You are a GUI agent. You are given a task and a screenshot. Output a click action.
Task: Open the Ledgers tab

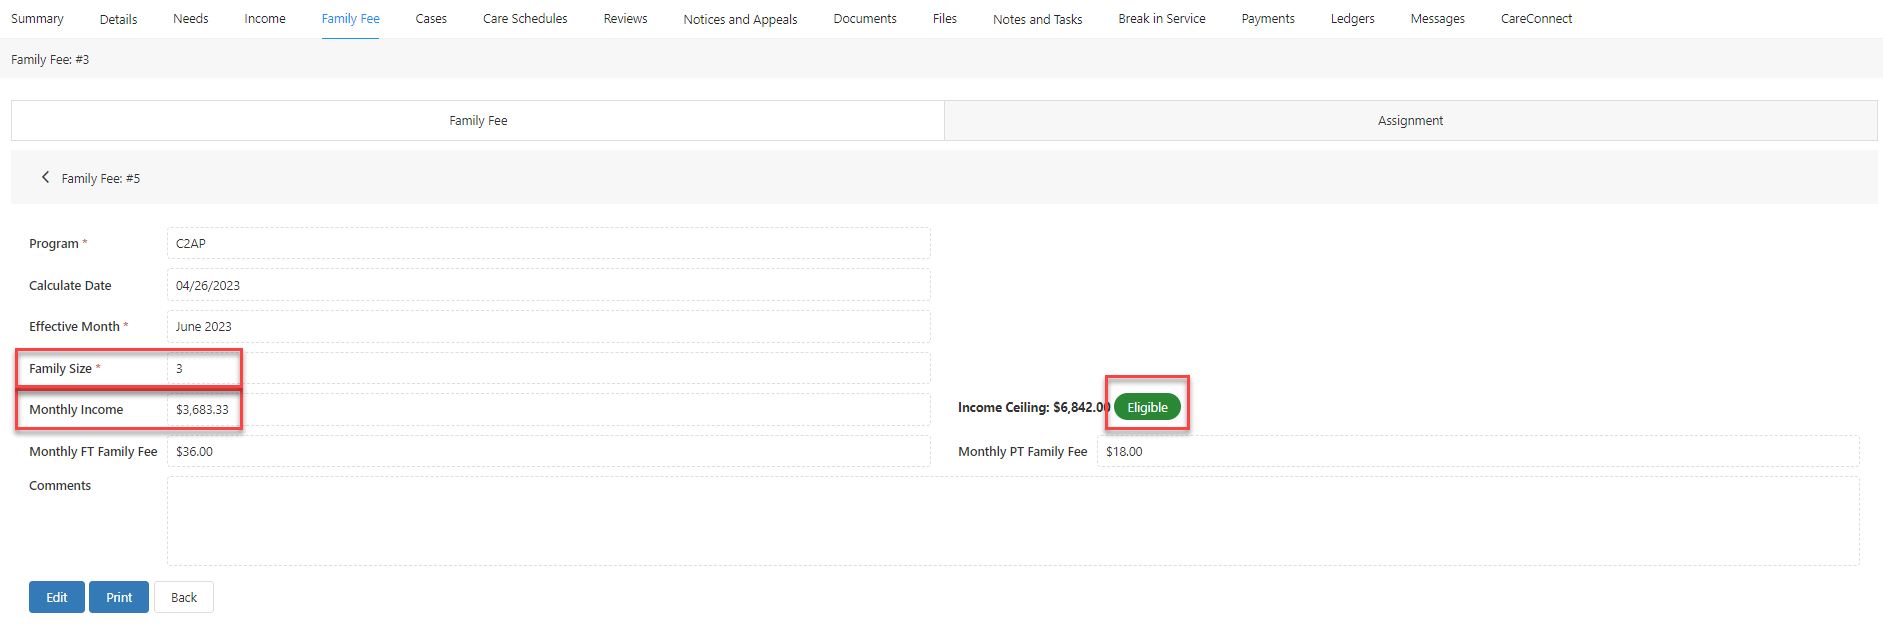(x=1352, y=19)
